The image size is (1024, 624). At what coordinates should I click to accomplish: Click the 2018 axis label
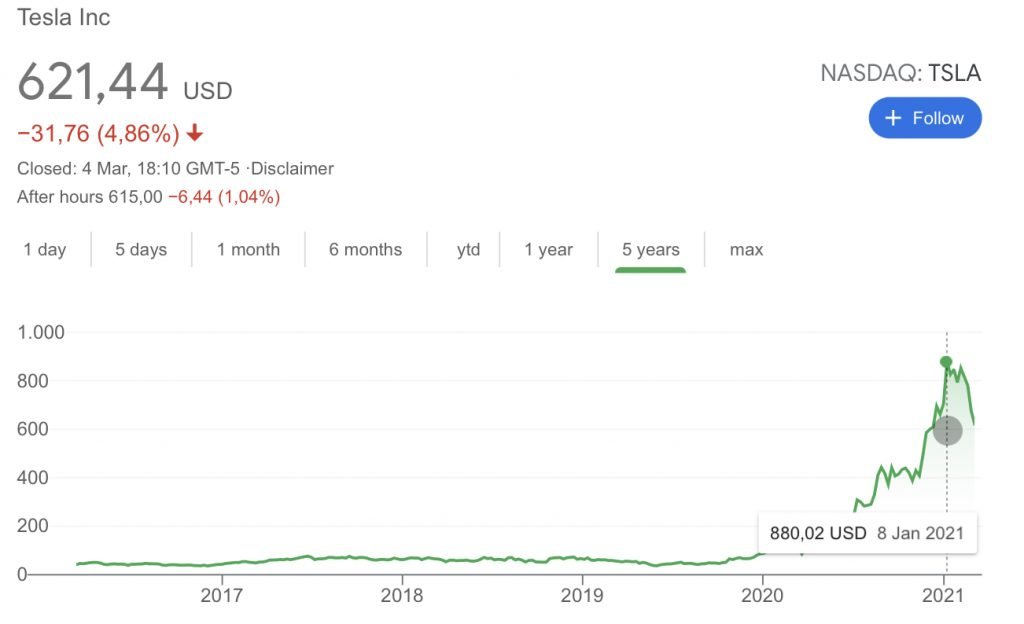point(402,595)
